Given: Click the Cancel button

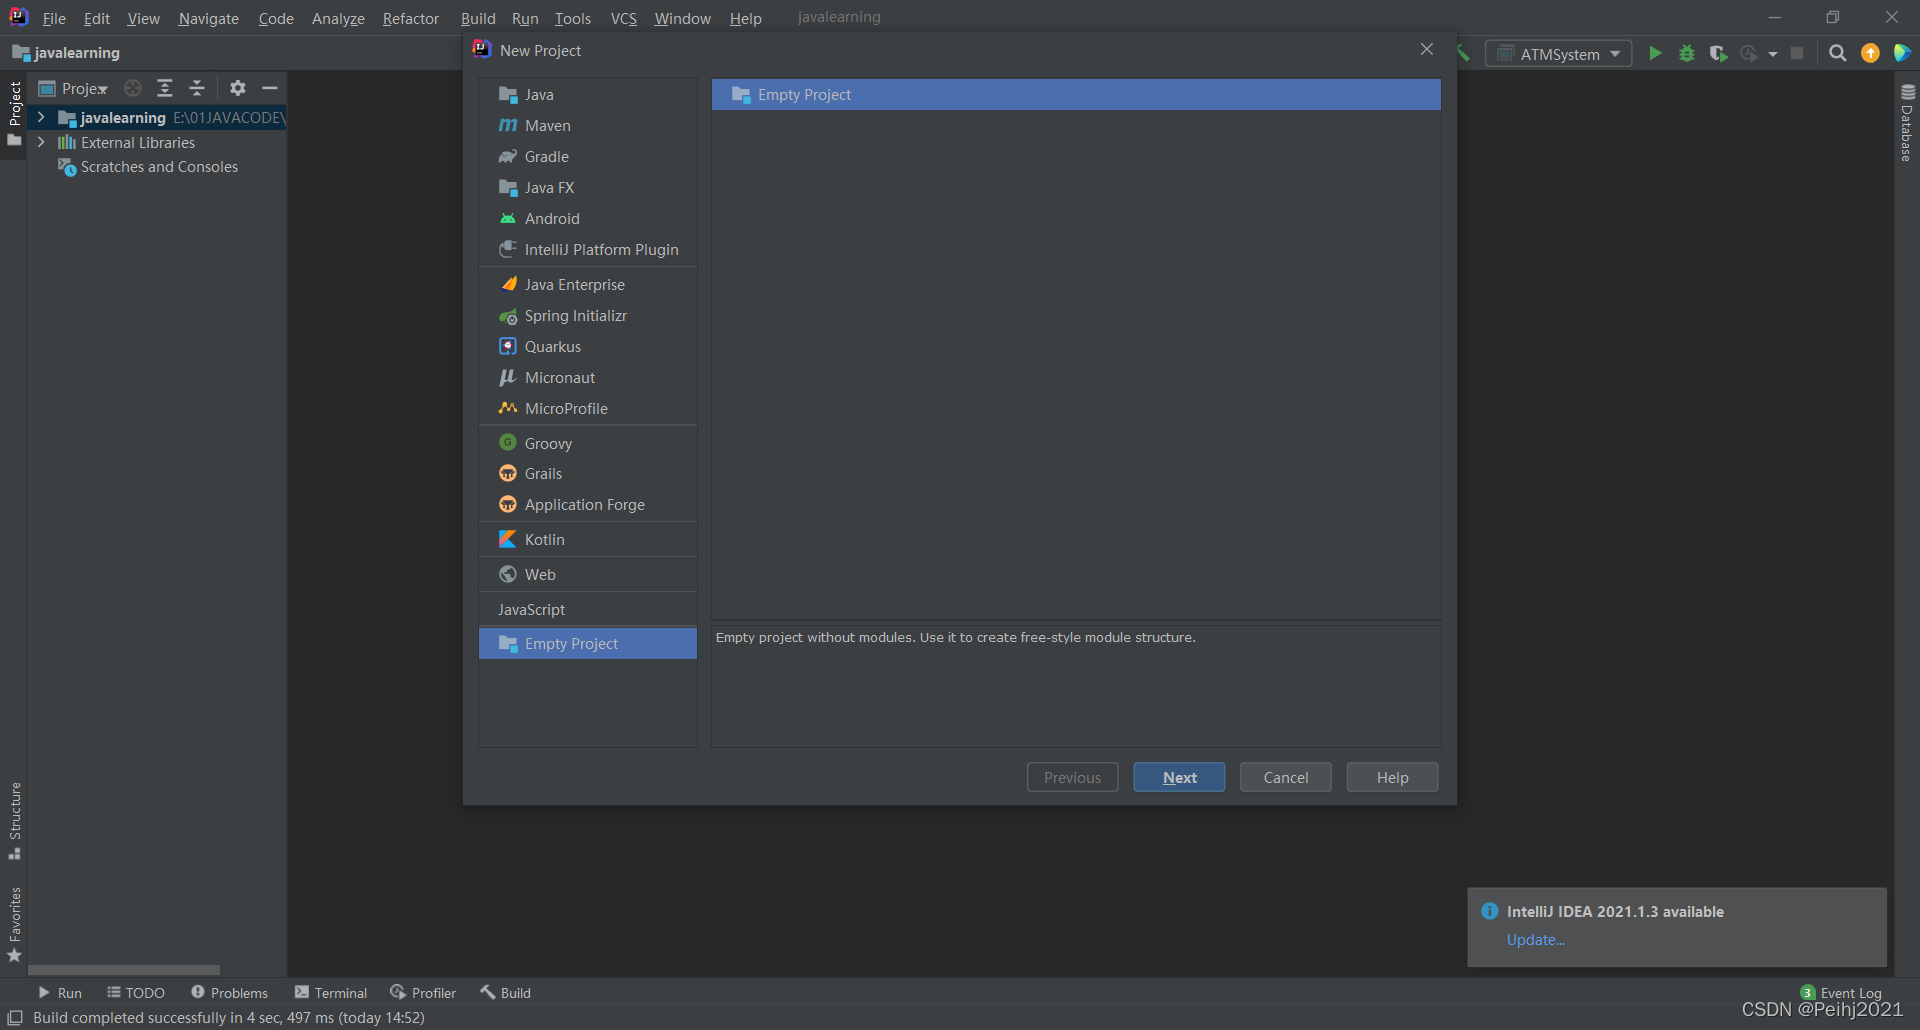Looking at the screenshot, I should point(1285,777).
